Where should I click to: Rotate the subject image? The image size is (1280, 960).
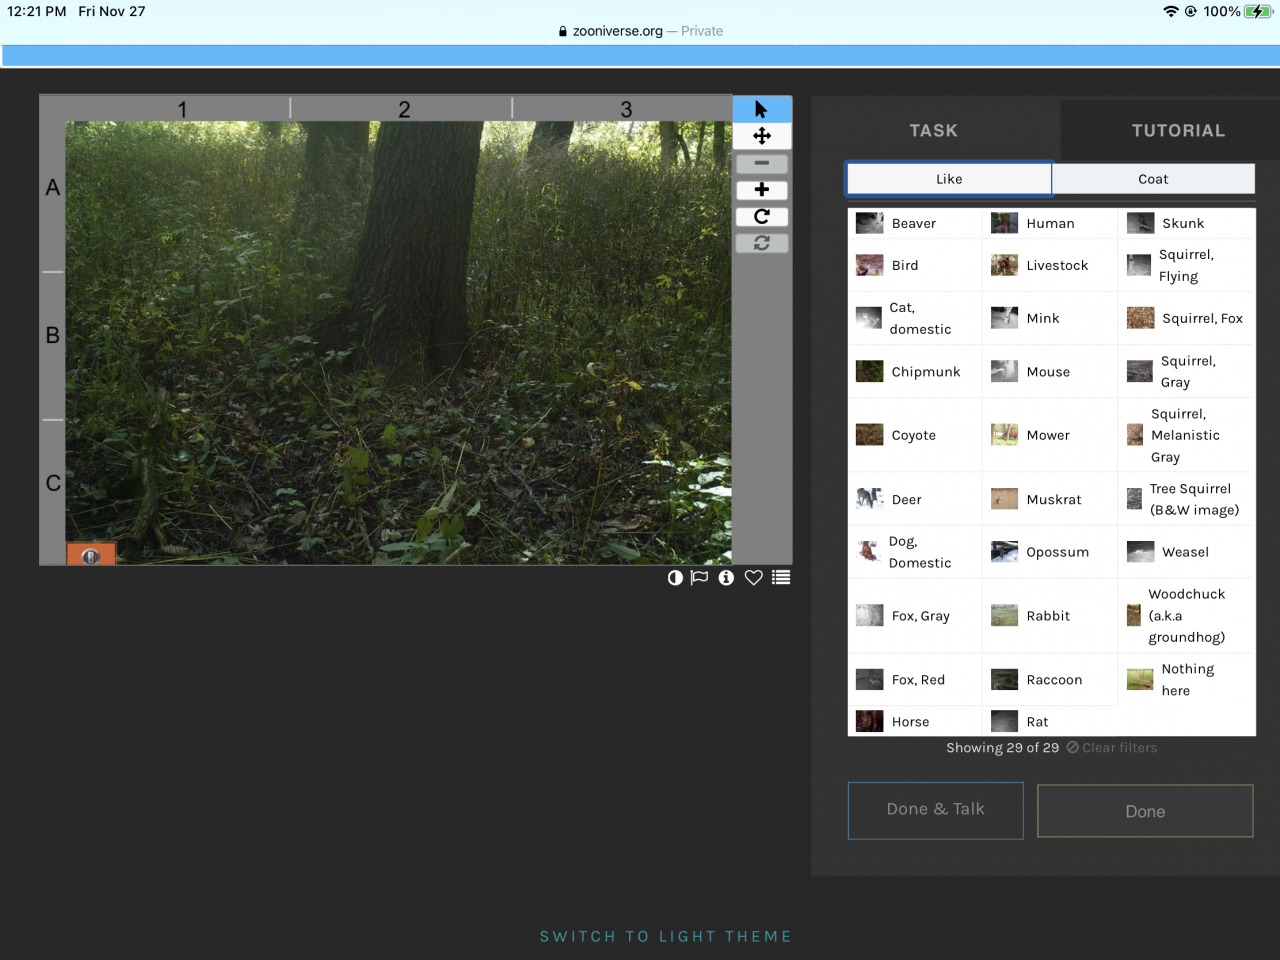[762, 216]
